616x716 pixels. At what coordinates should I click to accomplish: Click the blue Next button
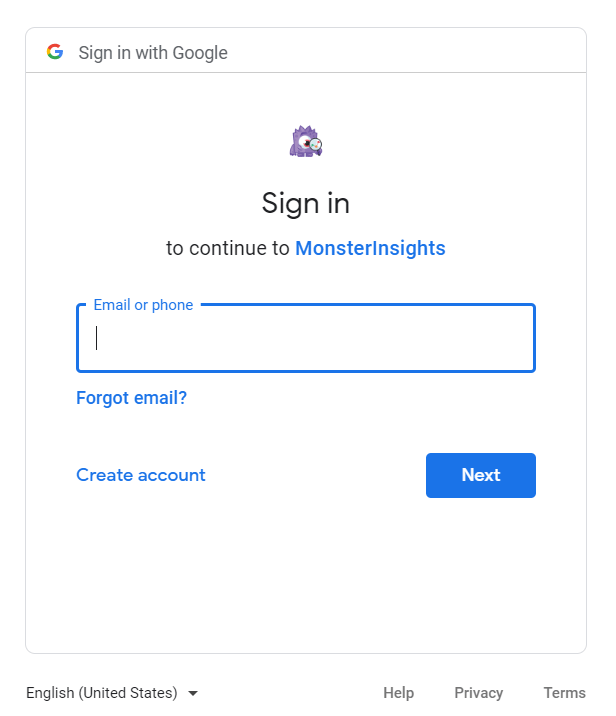click(x=480, y=475)
